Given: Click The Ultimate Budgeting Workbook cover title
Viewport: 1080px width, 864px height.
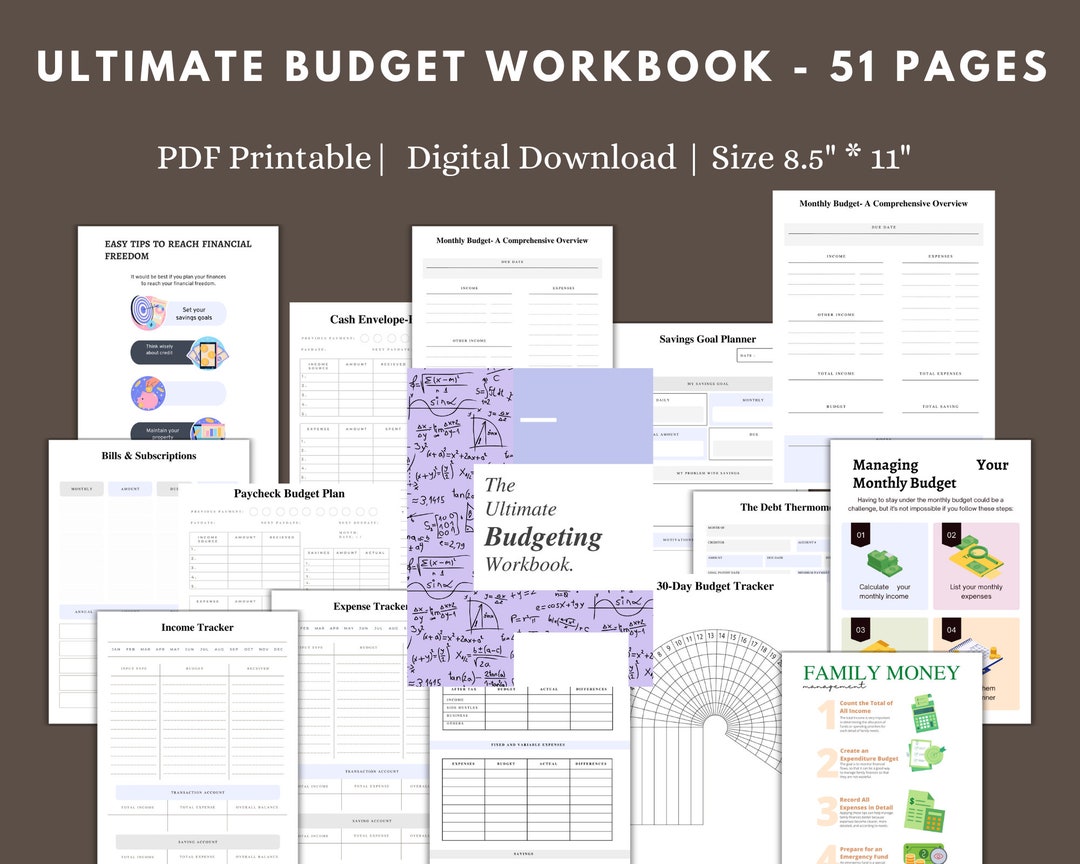Looking at the screenshot, I should (543, 525).
